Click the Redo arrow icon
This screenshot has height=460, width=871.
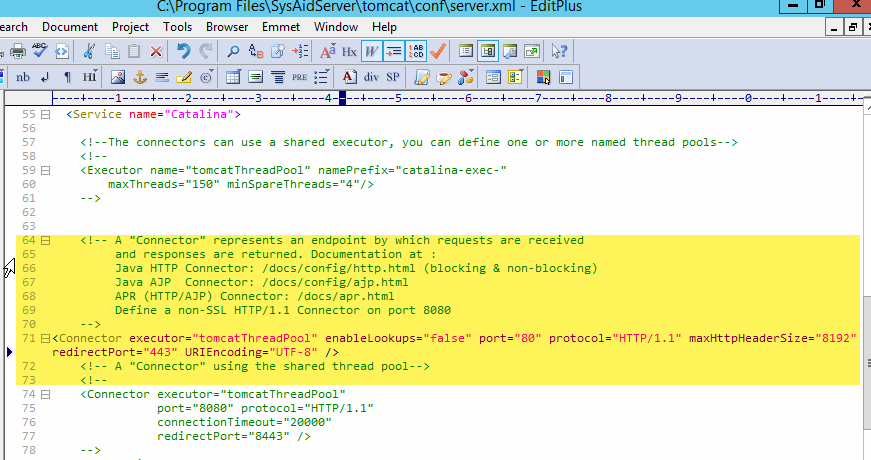click(x=206, y=51)
